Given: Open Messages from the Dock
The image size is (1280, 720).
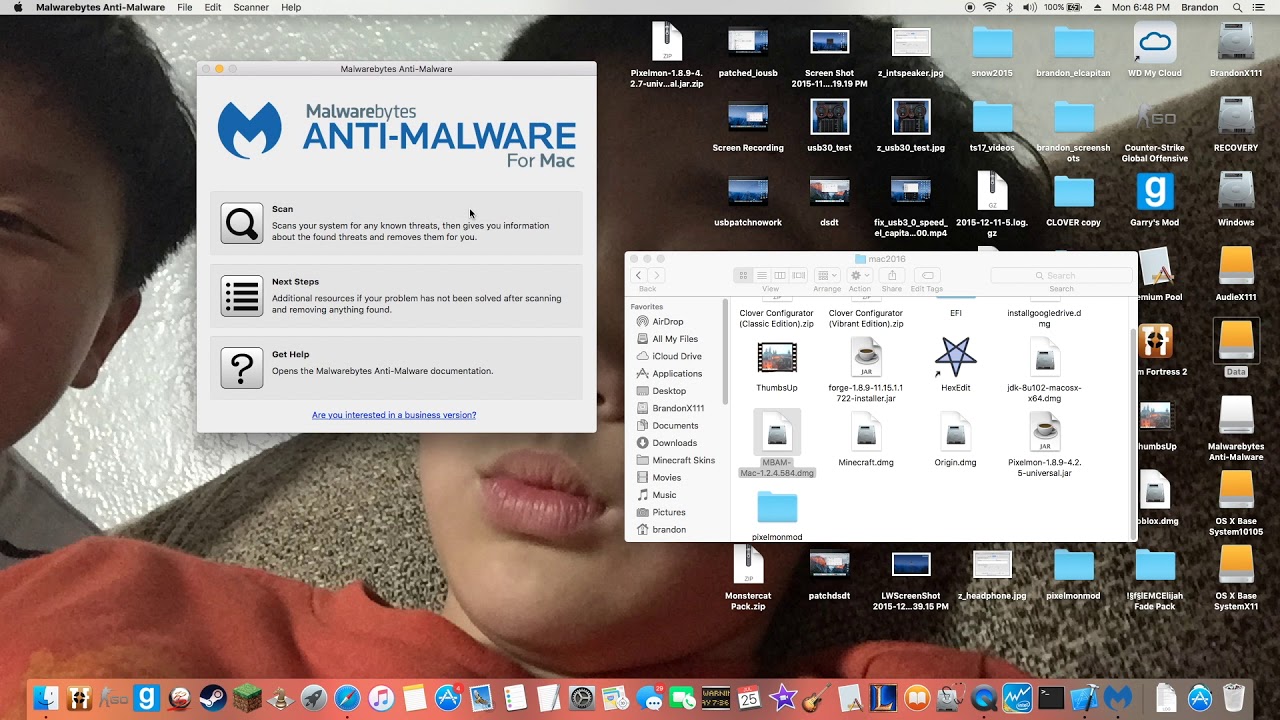Looking at the screenshot, I should point(649,697).
